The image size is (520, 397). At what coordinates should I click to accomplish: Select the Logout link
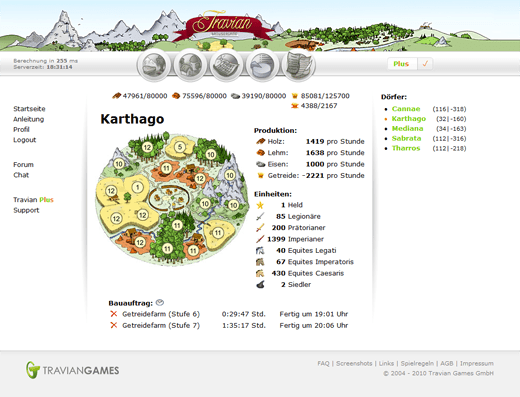tap(25, 140)
